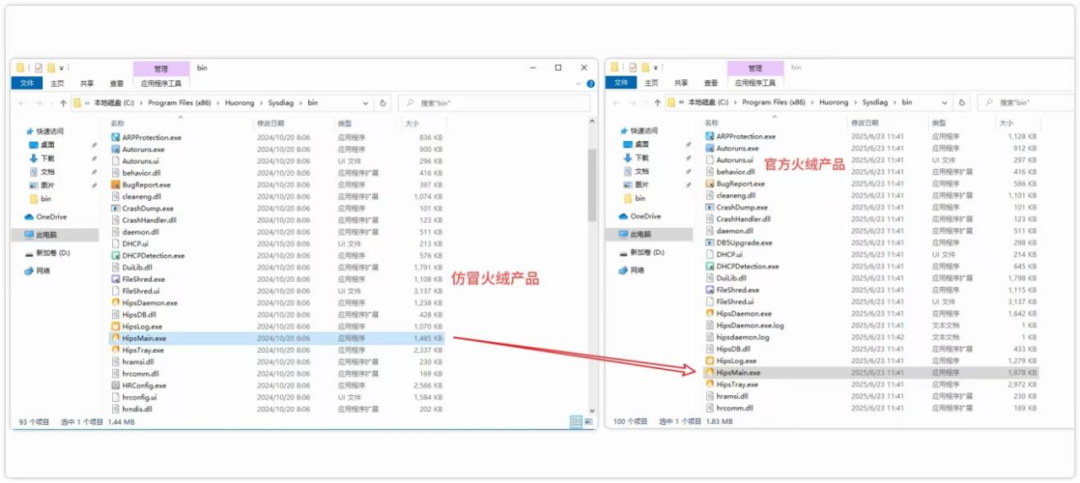Open address bar history dropdown in left window
1080x483 pixels.
pyautogui.click(x=368, y=103)
